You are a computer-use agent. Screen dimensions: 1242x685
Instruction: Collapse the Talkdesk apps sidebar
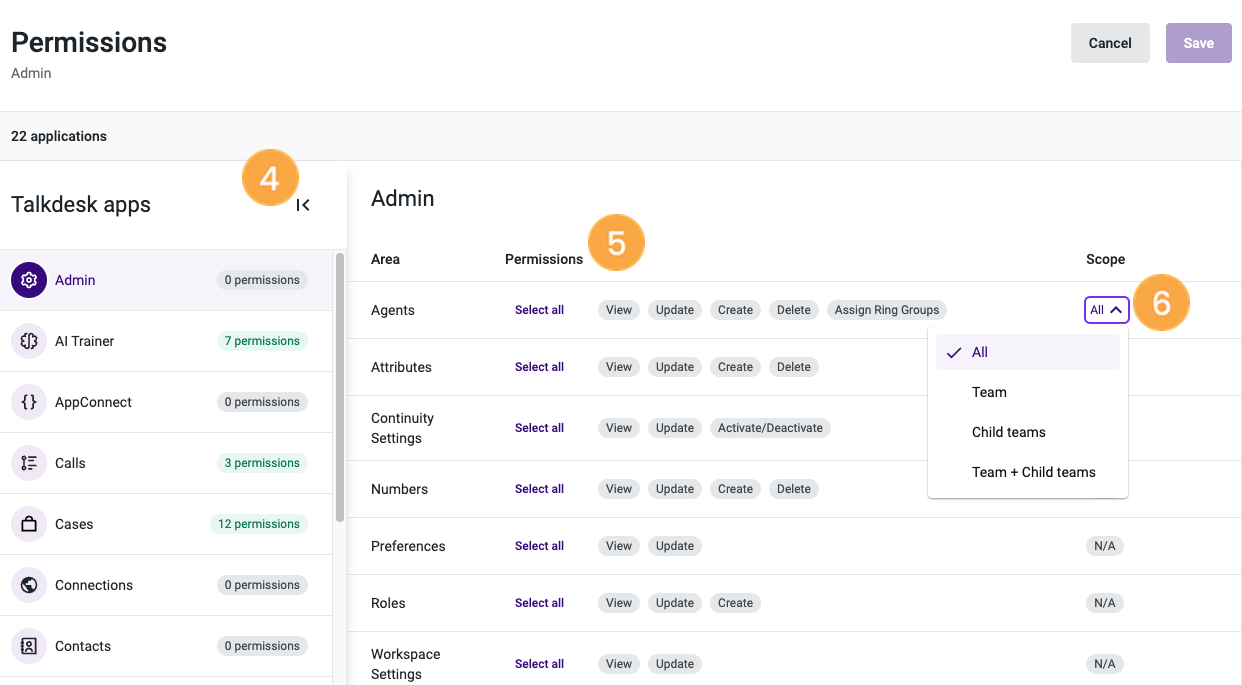(x=303, y=204)
